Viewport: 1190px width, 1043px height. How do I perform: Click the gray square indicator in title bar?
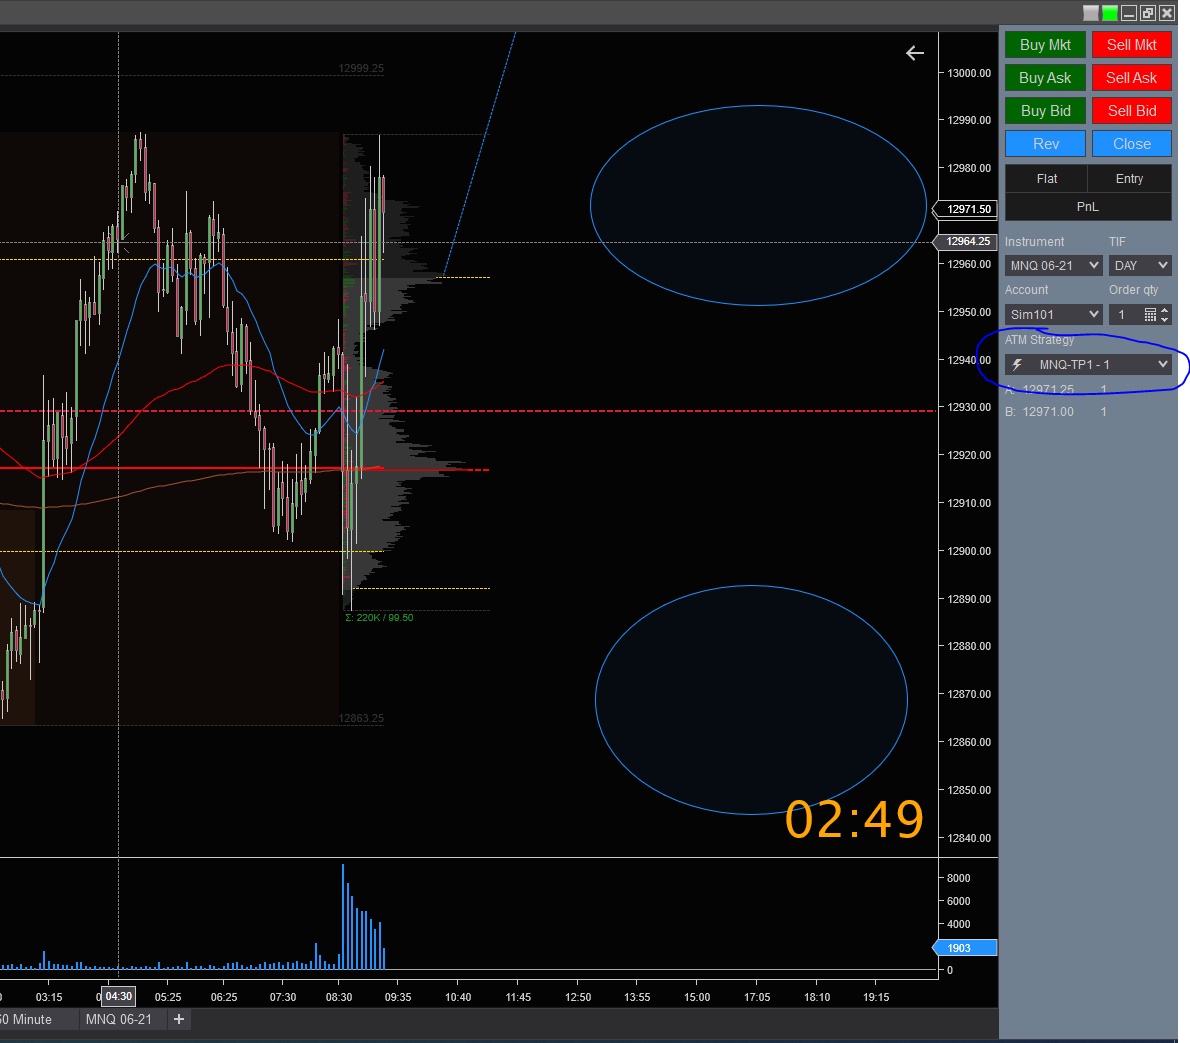point(1091,13)
